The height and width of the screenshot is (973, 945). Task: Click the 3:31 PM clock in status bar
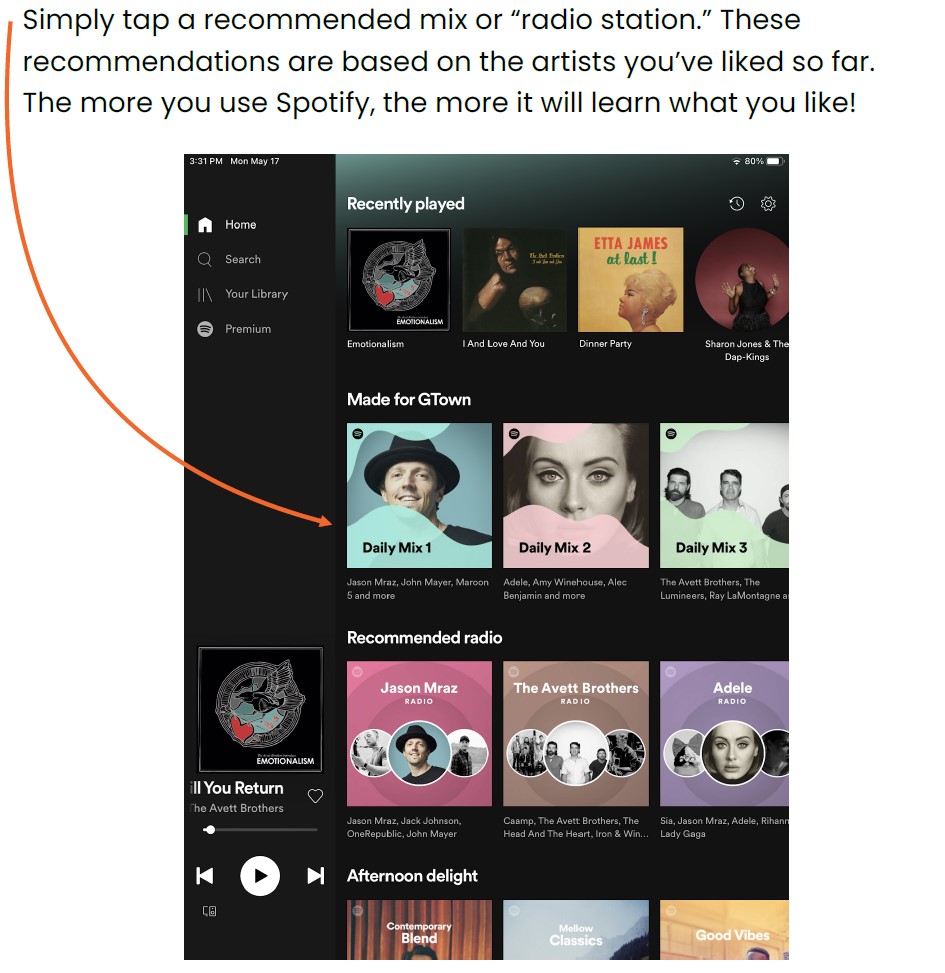coord(206,161)
